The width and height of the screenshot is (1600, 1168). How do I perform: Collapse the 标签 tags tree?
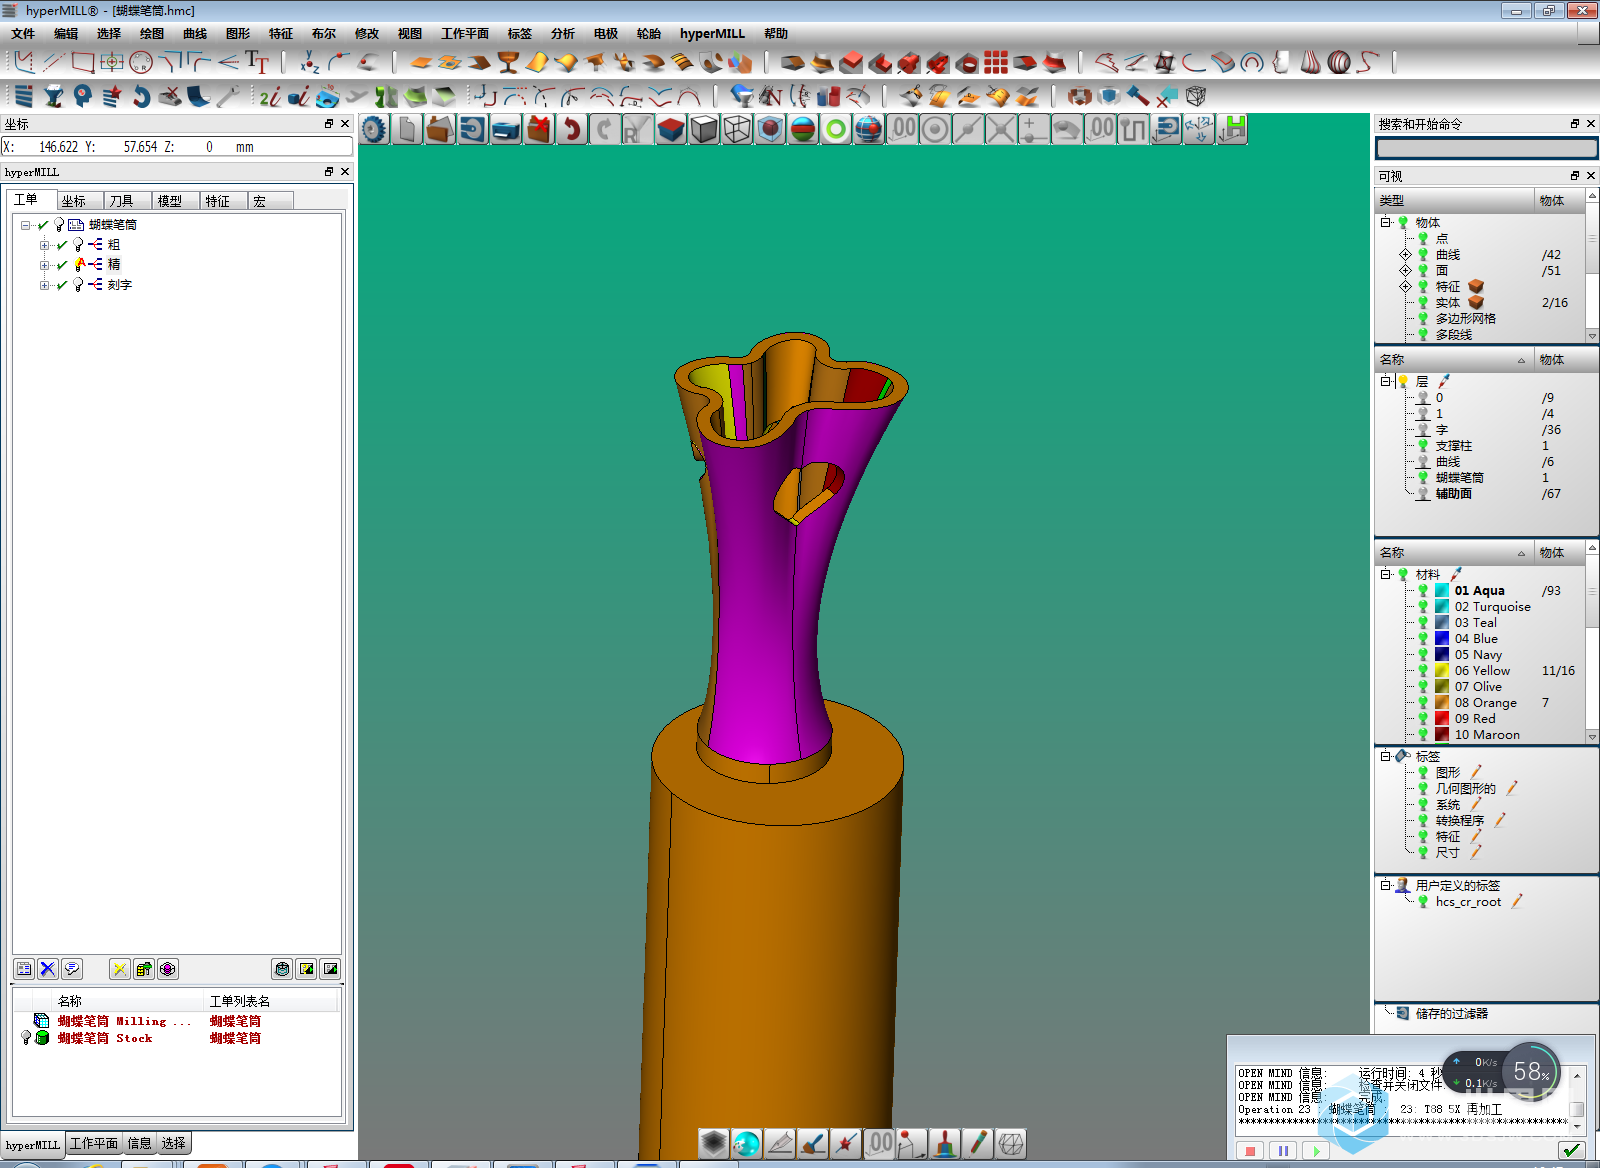click(1386, 757)
